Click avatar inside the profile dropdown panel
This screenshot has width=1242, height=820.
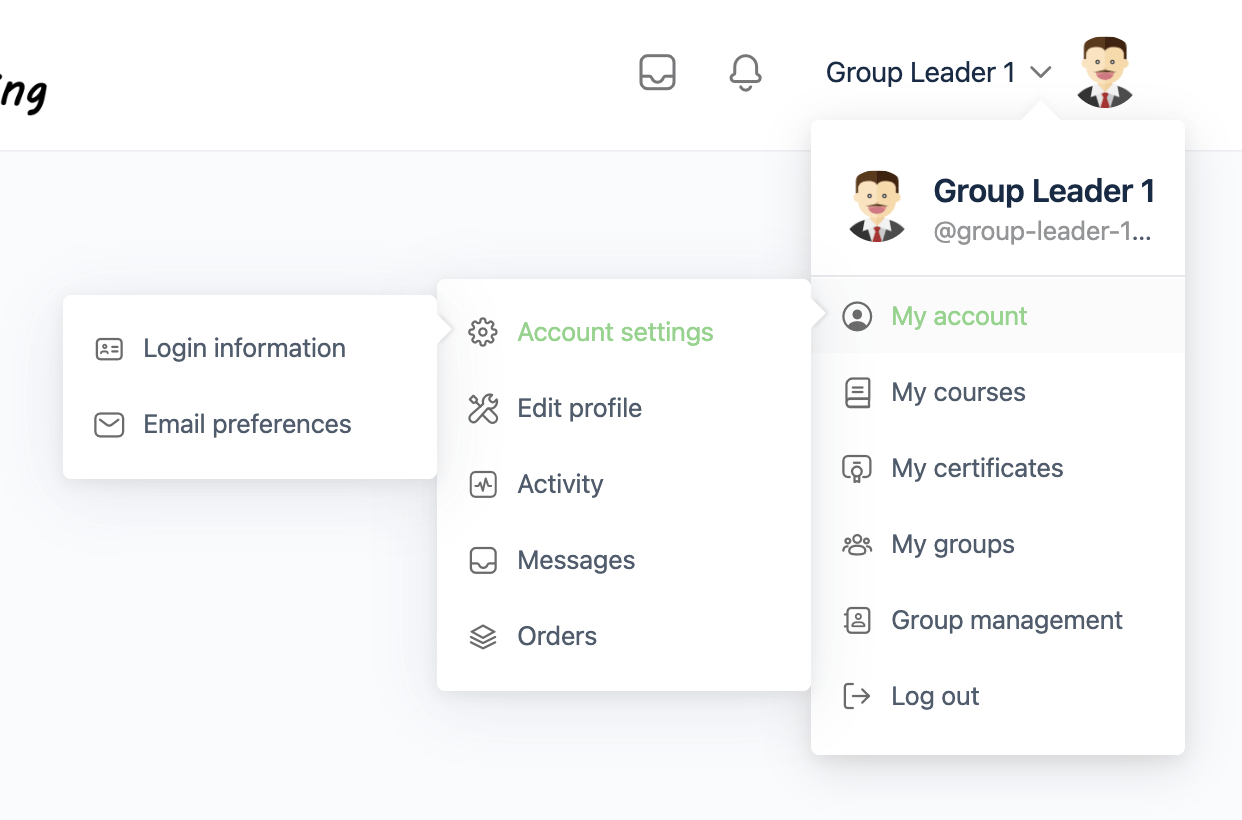pos(877,206)
